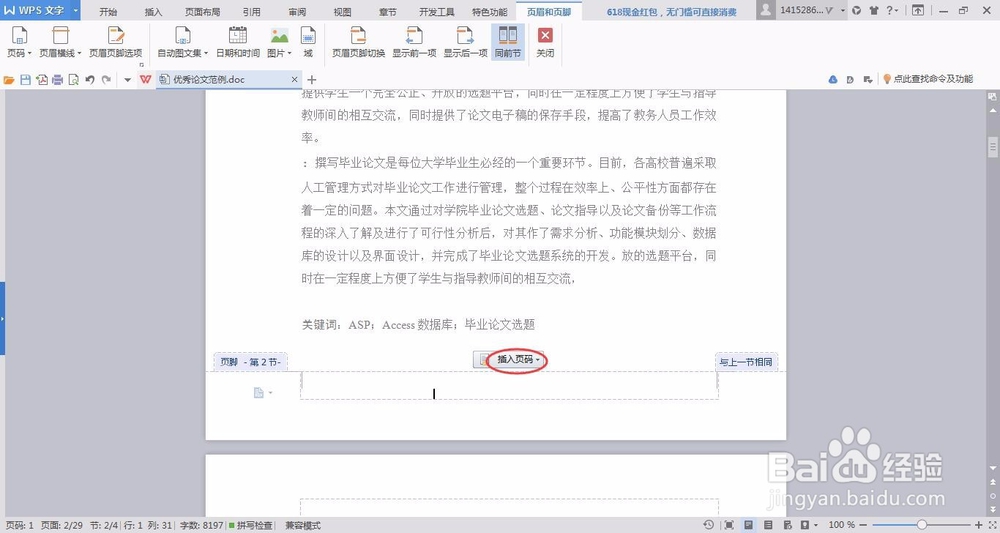Click the red WPS home icon
This screenshot has width=1000, height=533.
click(x=145, y=80)
